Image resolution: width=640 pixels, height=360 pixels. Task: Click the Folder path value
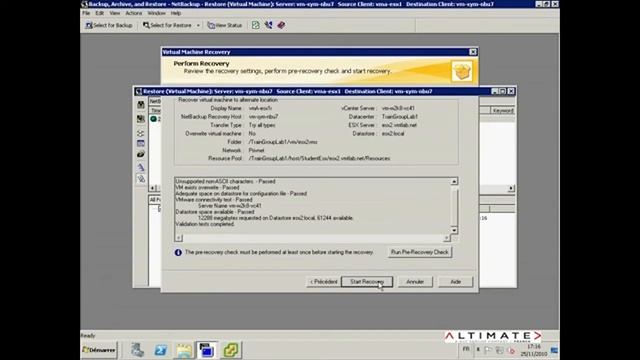coord(283,142)
